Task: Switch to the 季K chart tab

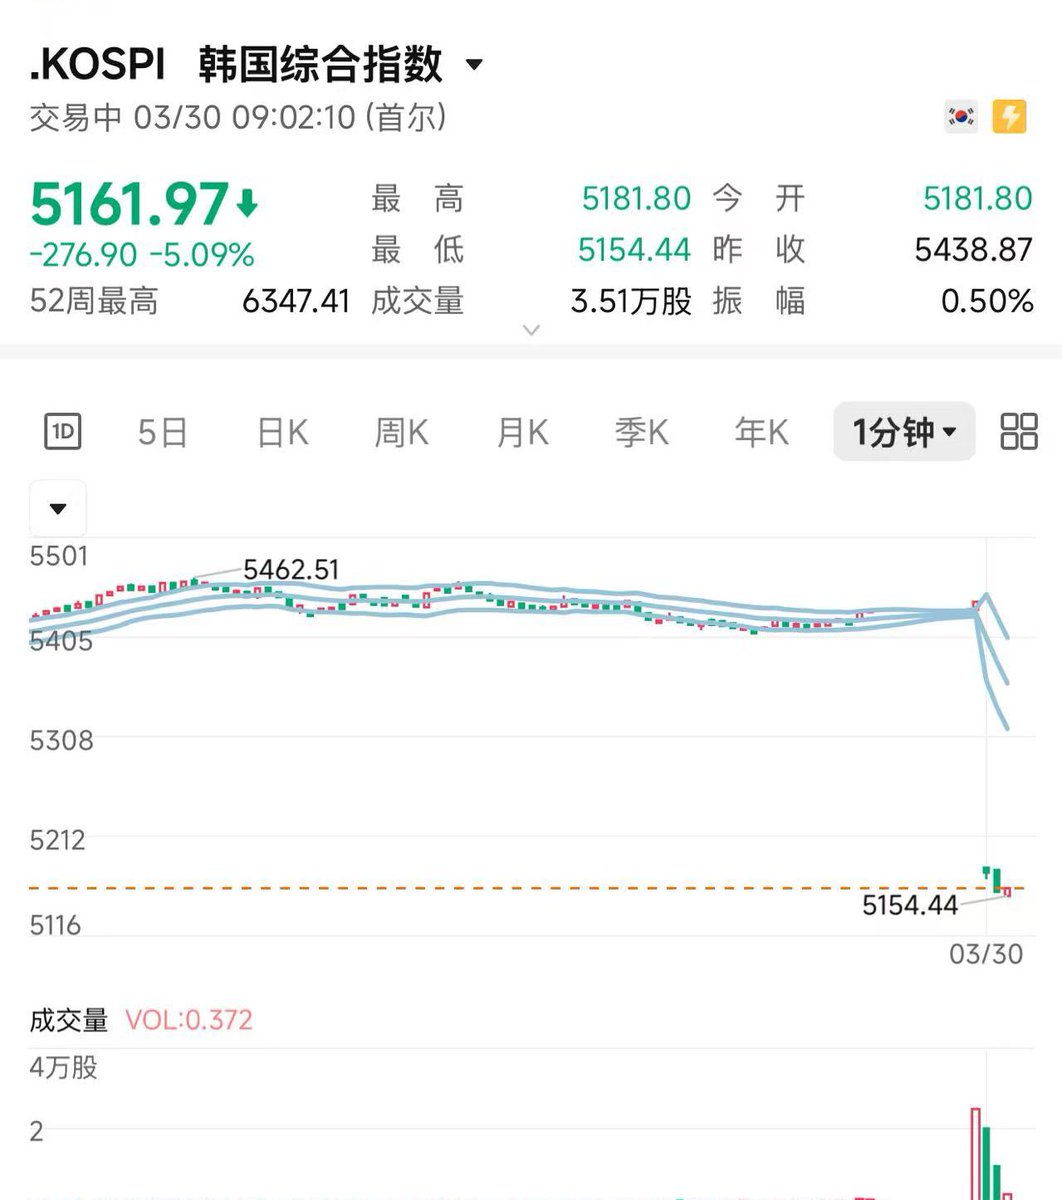Action: [x=641, y=432]
